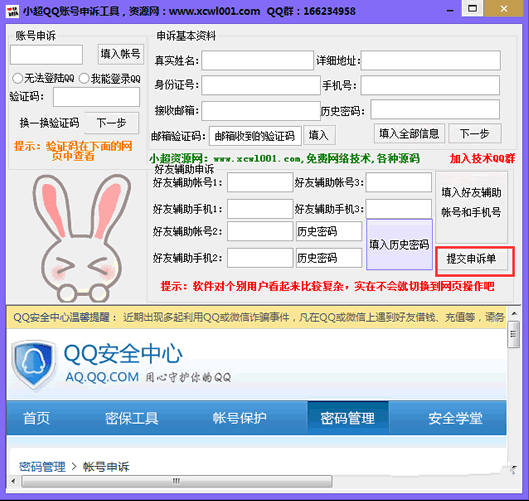Focus the 好友辅助帐号3 input field
Viewport: 529px width, 501px height.
click(x=399, y=182)
